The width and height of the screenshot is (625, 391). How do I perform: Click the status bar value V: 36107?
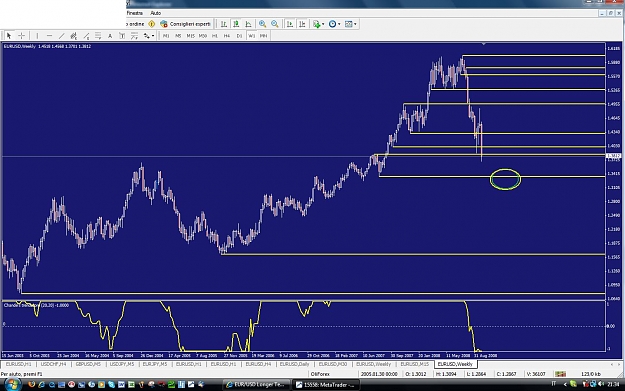pos(536,374)
